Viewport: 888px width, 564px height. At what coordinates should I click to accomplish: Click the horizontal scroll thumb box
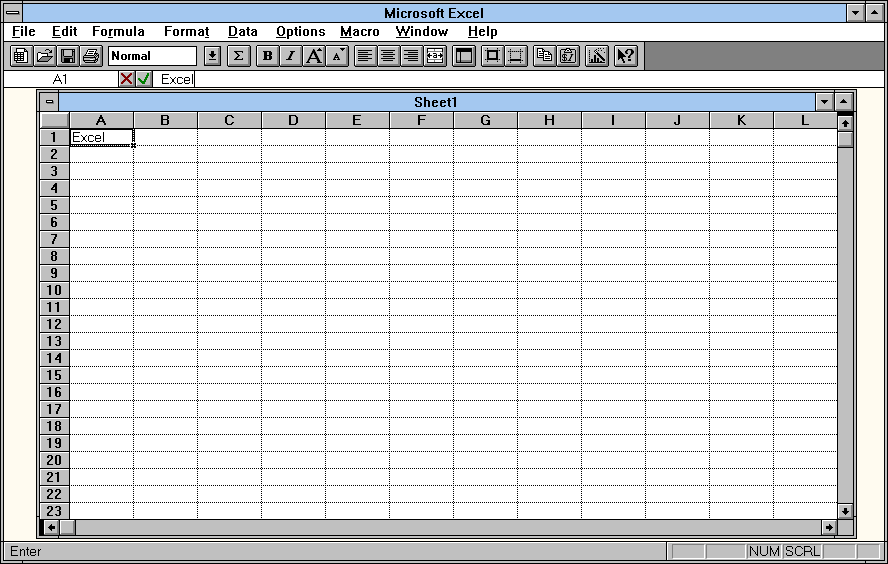67,527
